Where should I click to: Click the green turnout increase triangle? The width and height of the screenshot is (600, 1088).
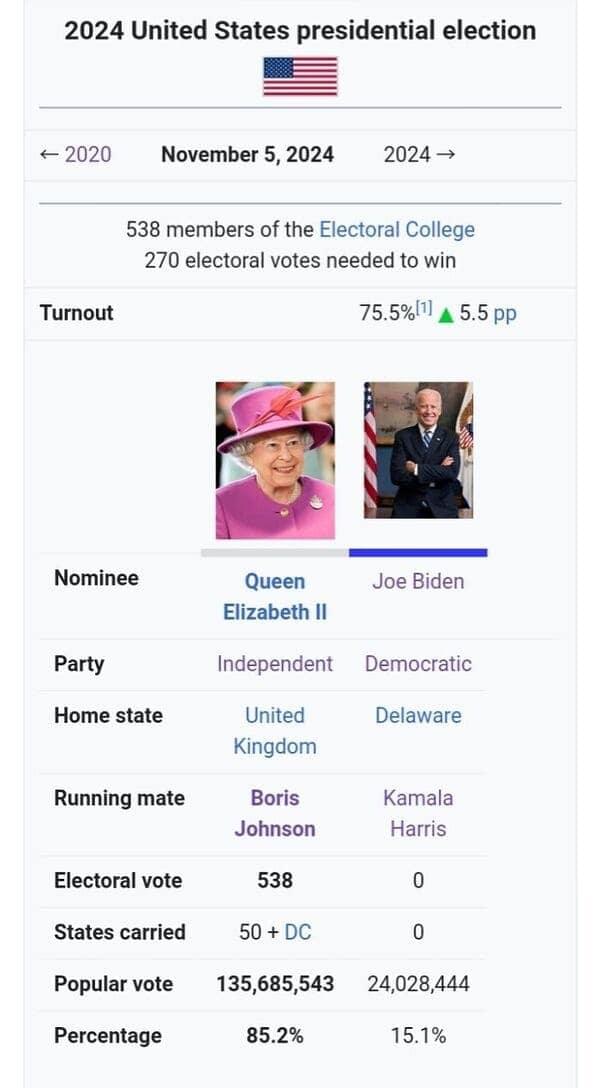point(446,315)
